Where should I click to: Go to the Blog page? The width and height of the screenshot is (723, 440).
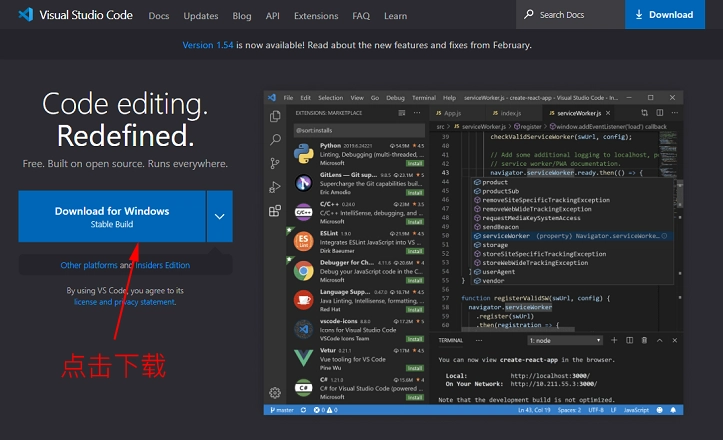coord(242,16)
